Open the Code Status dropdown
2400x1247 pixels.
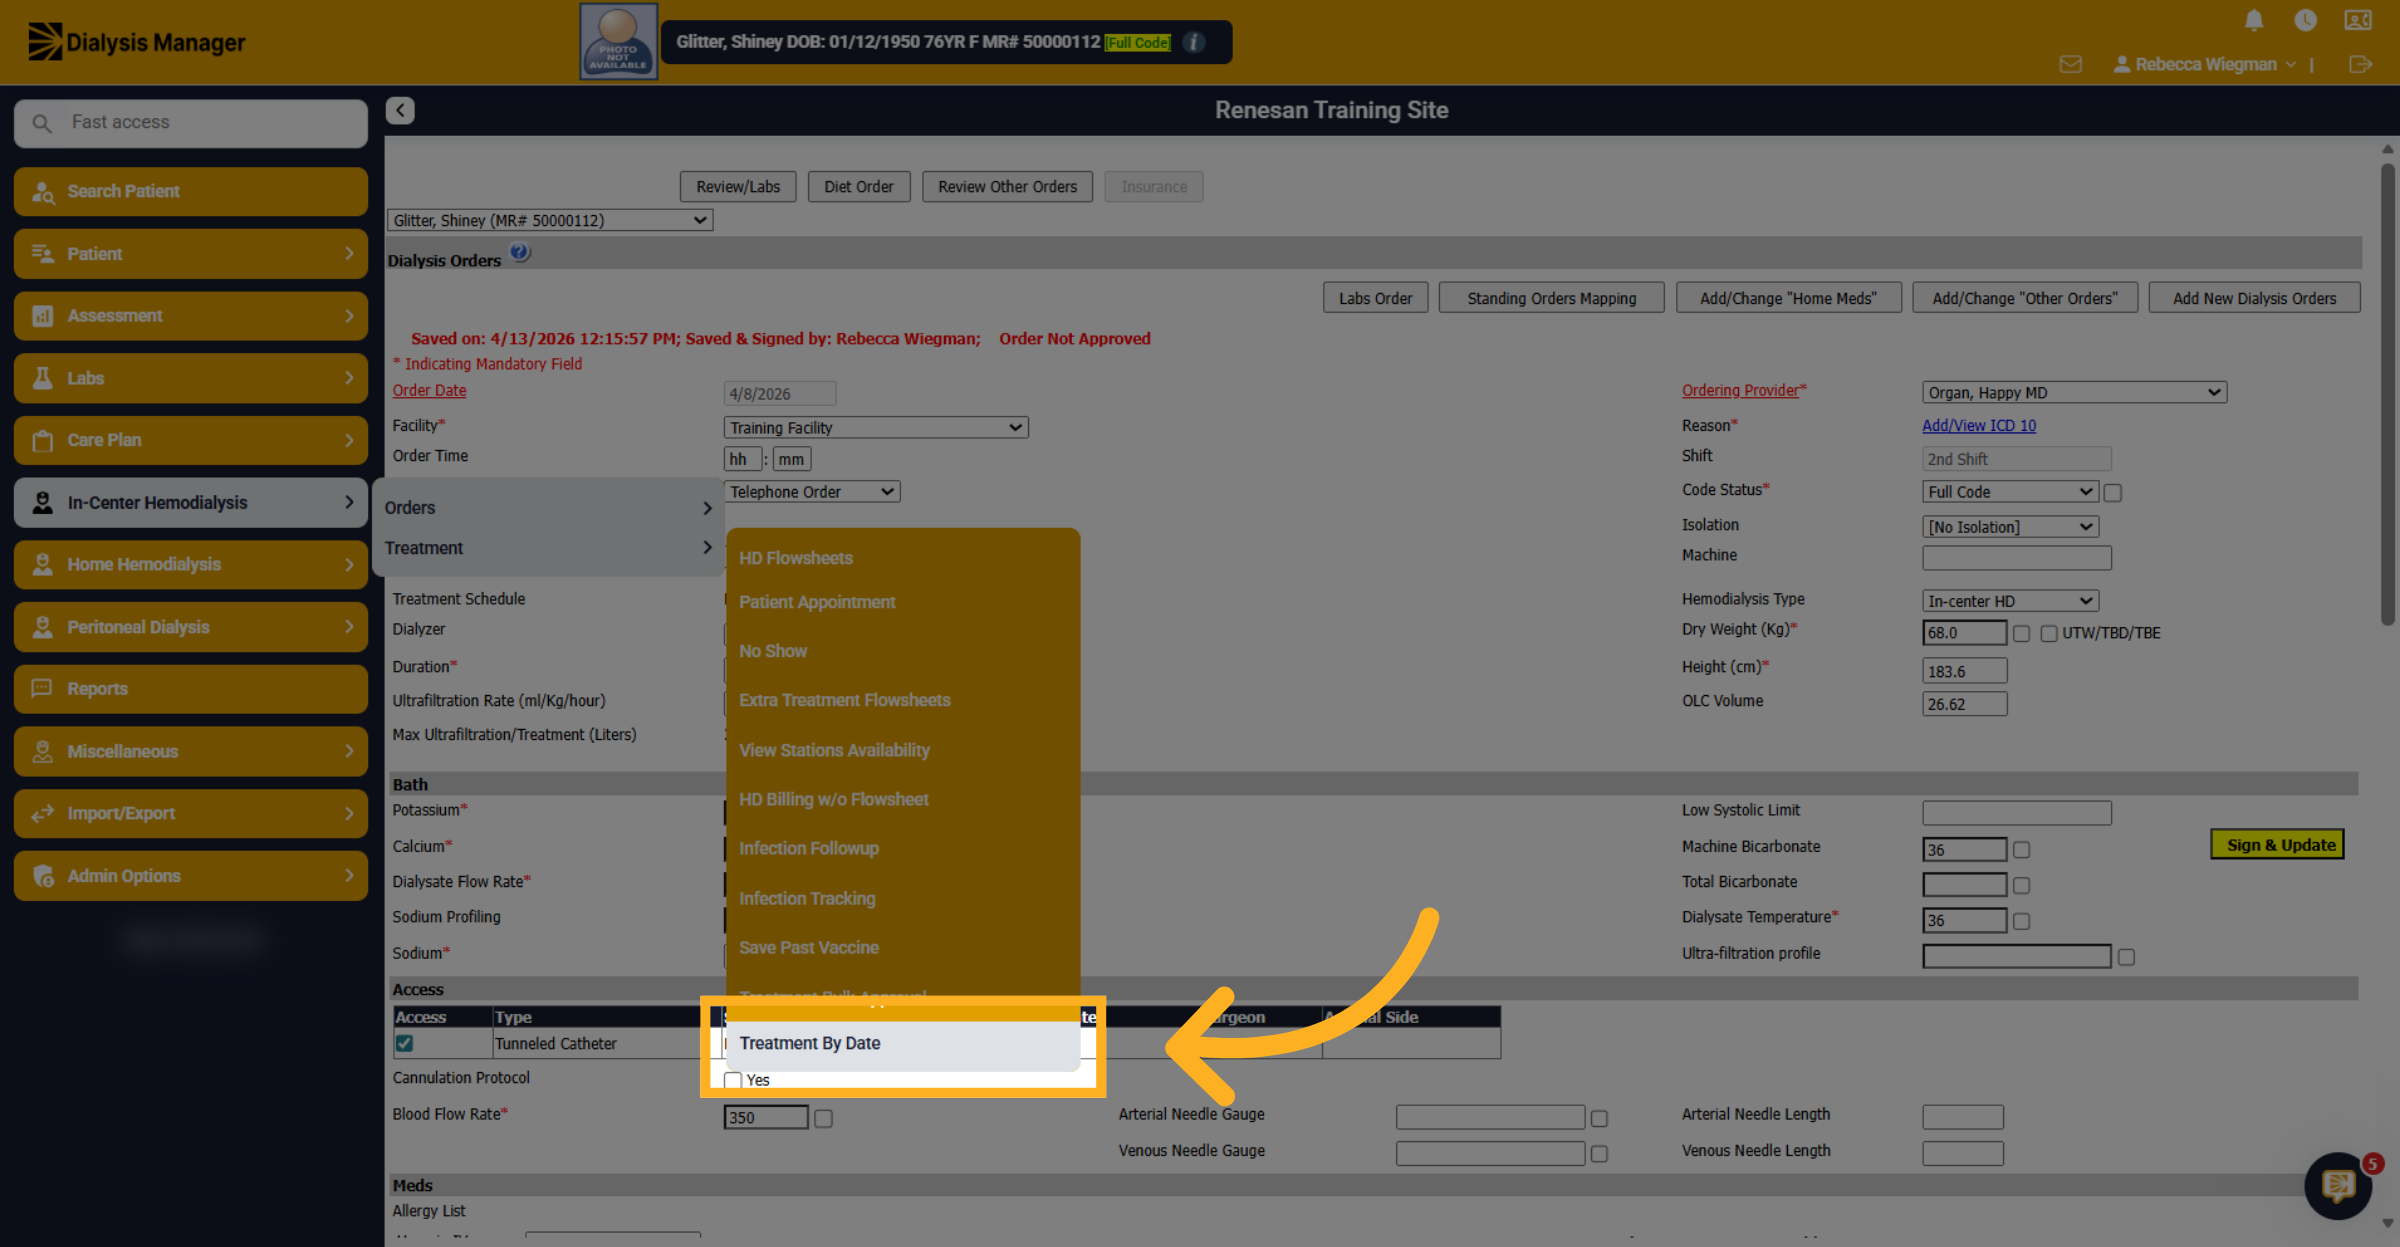(x=2010, y=492)
